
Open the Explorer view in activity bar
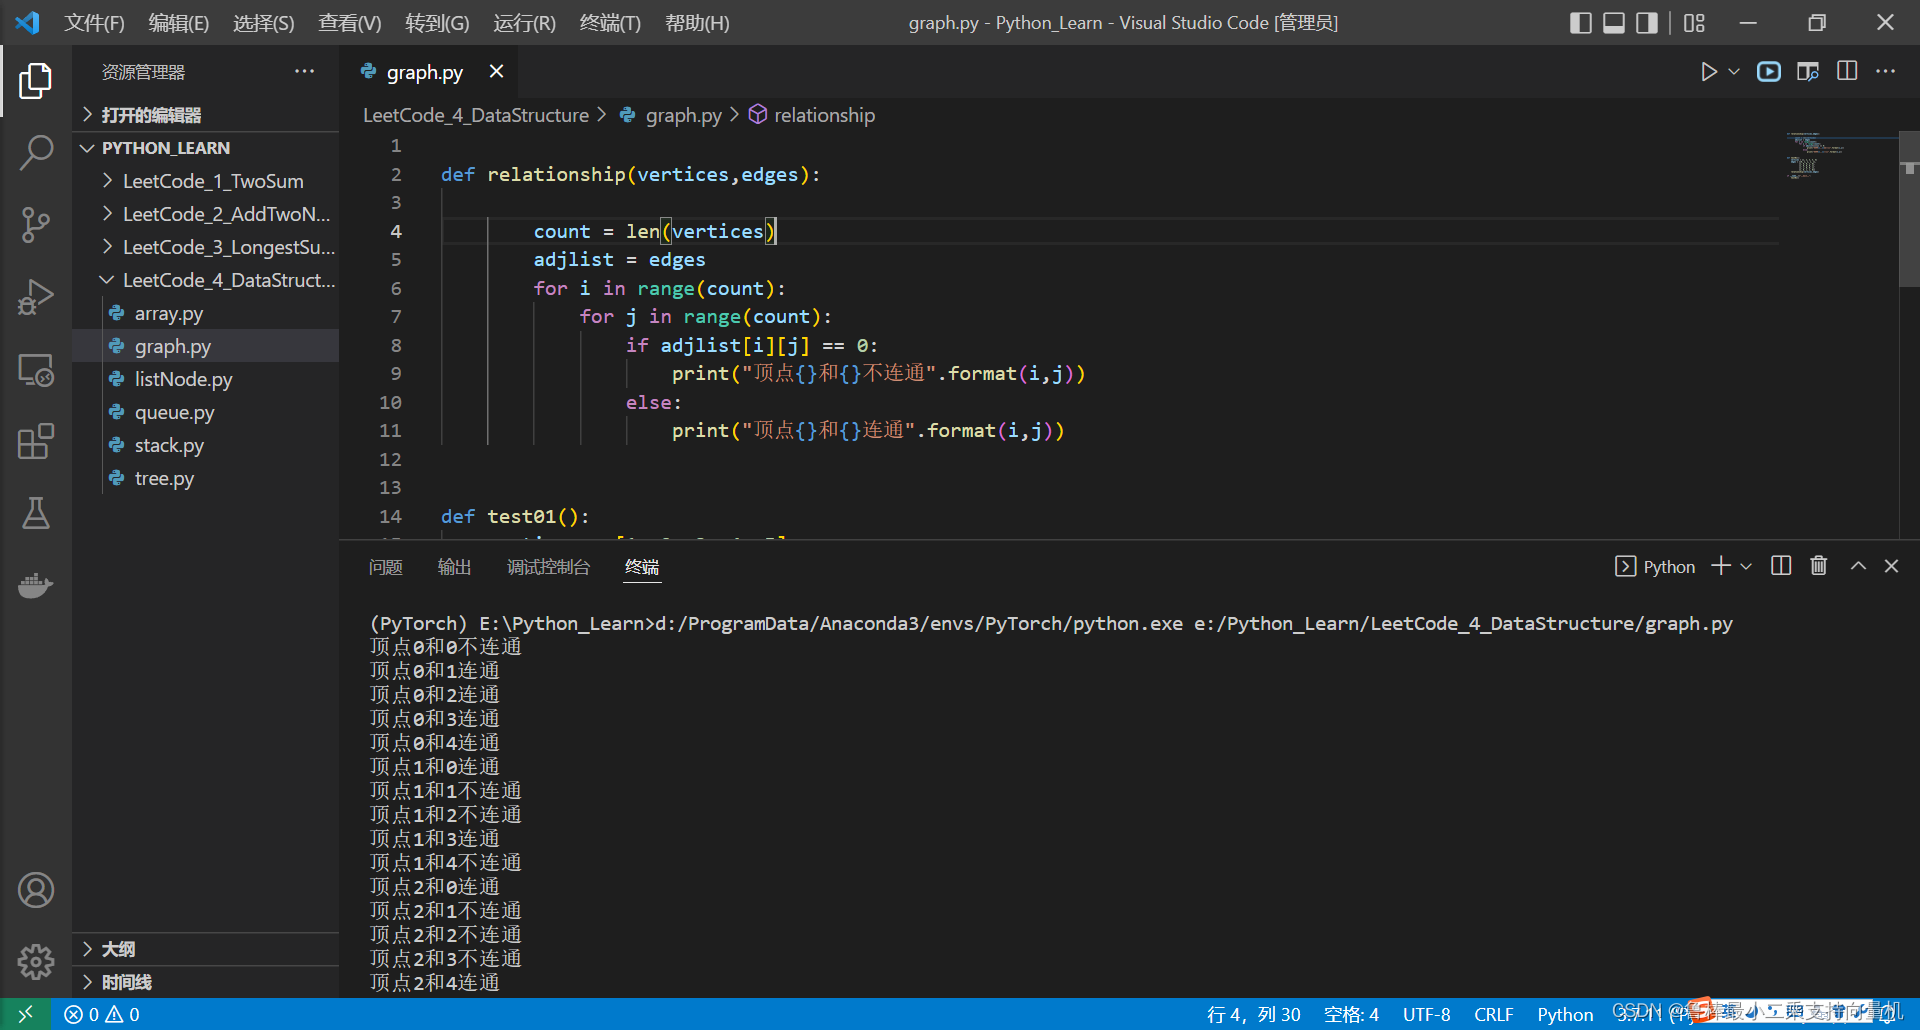[36, 81]
